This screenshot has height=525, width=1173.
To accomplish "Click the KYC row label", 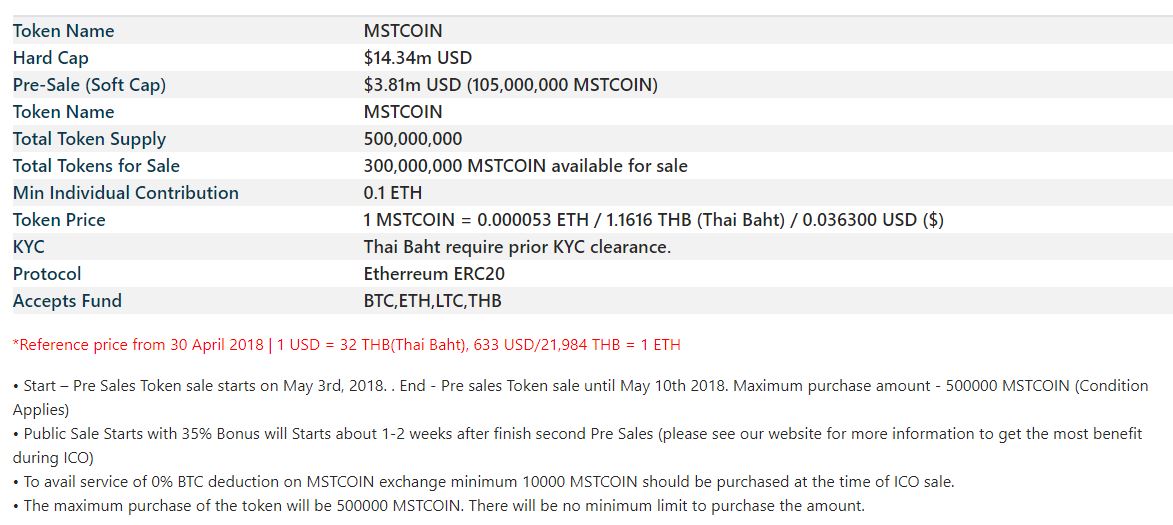I will click(x=29, y=247).
